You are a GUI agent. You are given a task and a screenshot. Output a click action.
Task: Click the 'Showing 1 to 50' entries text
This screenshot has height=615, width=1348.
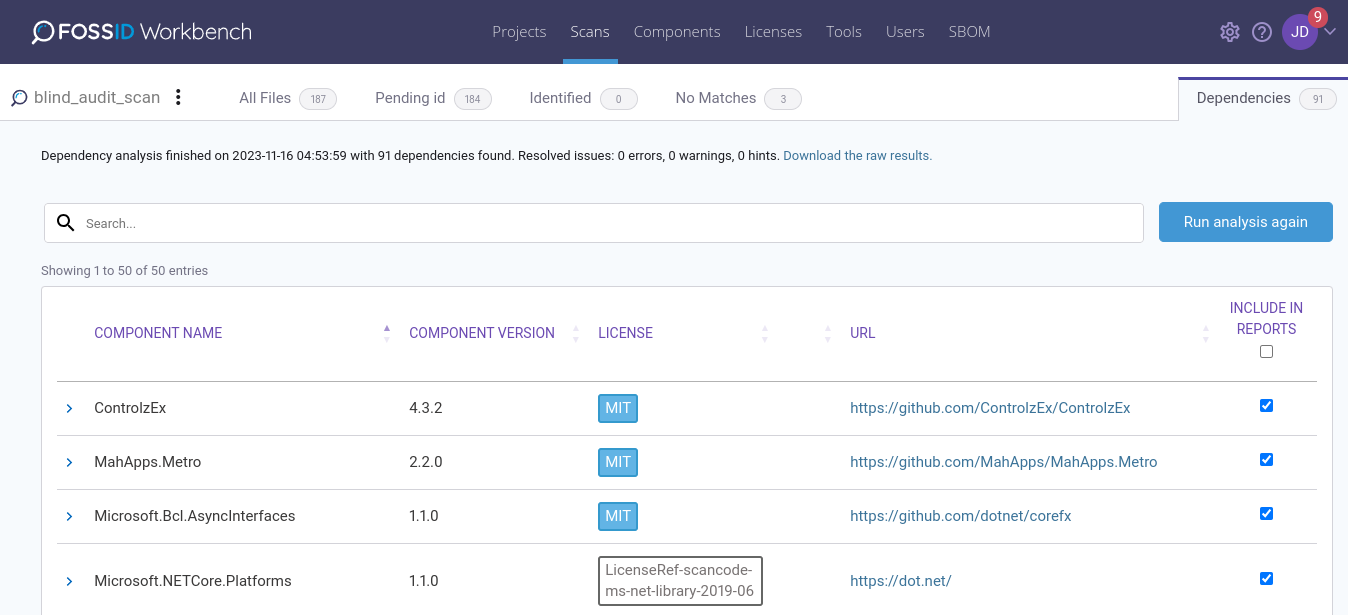[124, 271]
